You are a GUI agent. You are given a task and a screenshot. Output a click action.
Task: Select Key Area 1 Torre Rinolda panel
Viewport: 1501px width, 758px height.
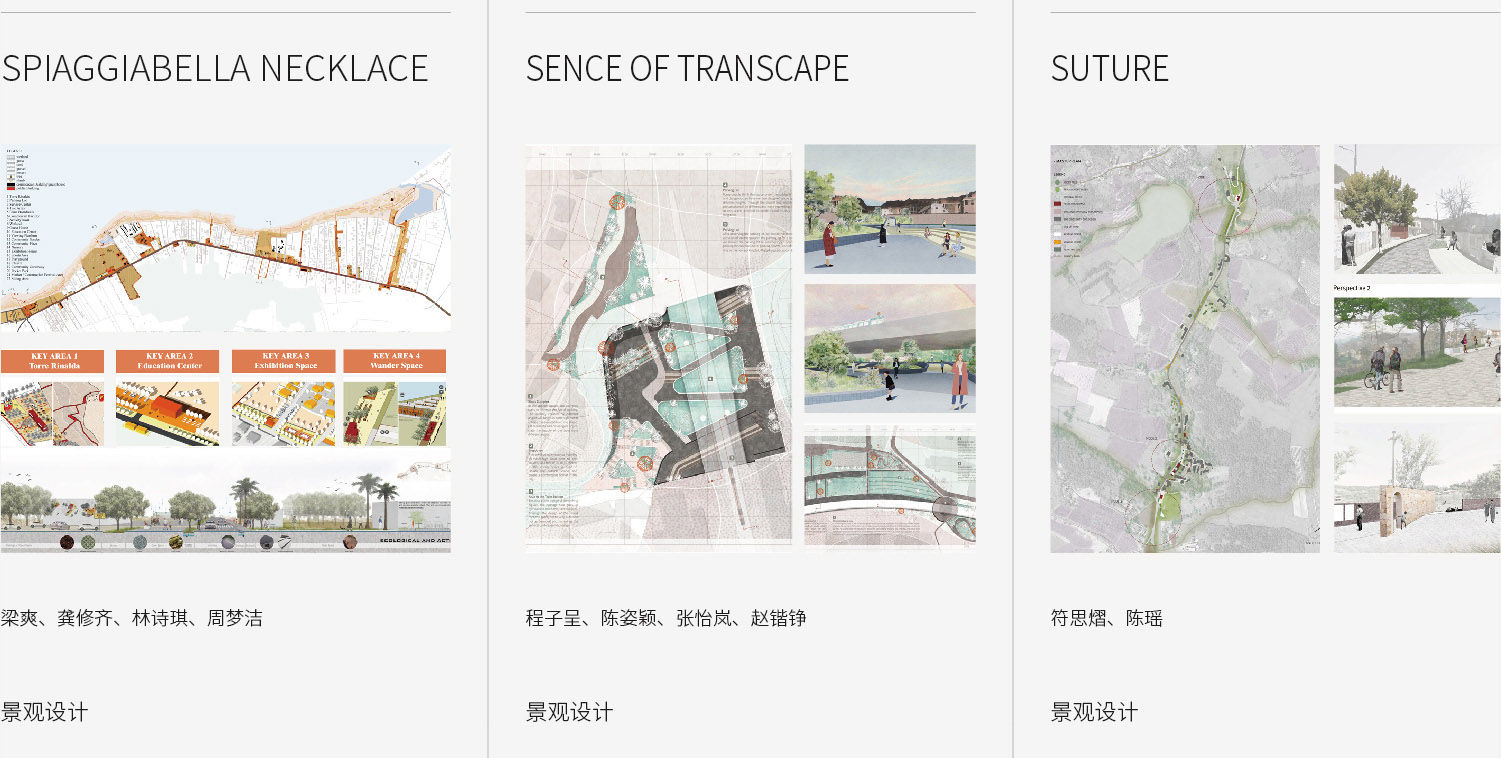52,398
